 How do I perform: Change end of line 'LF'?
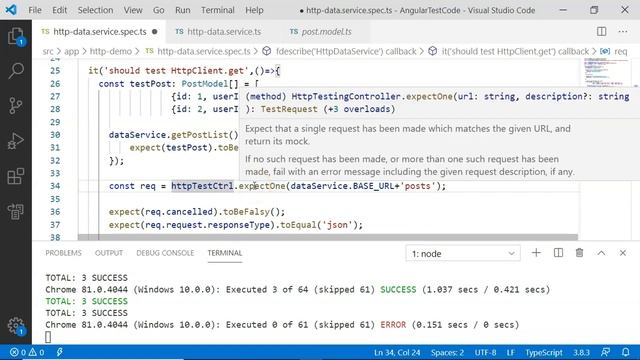pyautogui.click(x=511, y=352)
